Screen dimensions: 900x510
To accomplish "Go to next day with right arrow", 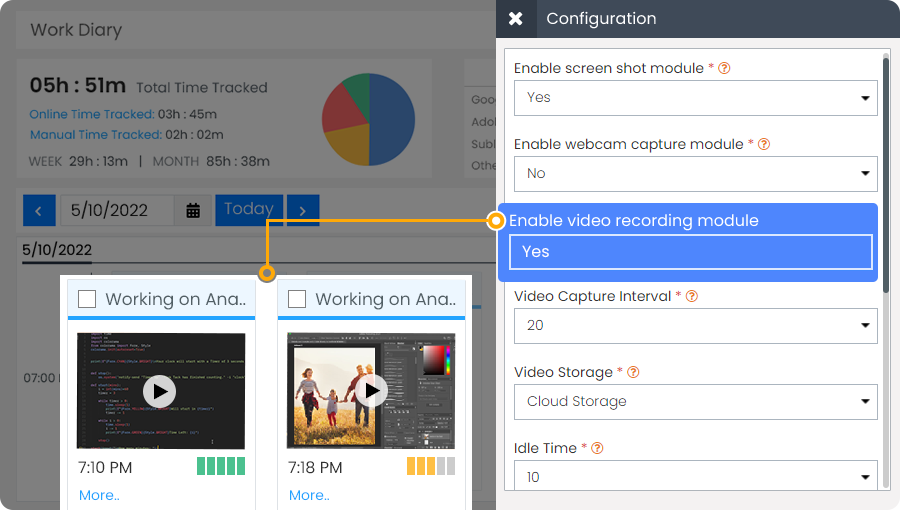I will [x=303, y=211].
